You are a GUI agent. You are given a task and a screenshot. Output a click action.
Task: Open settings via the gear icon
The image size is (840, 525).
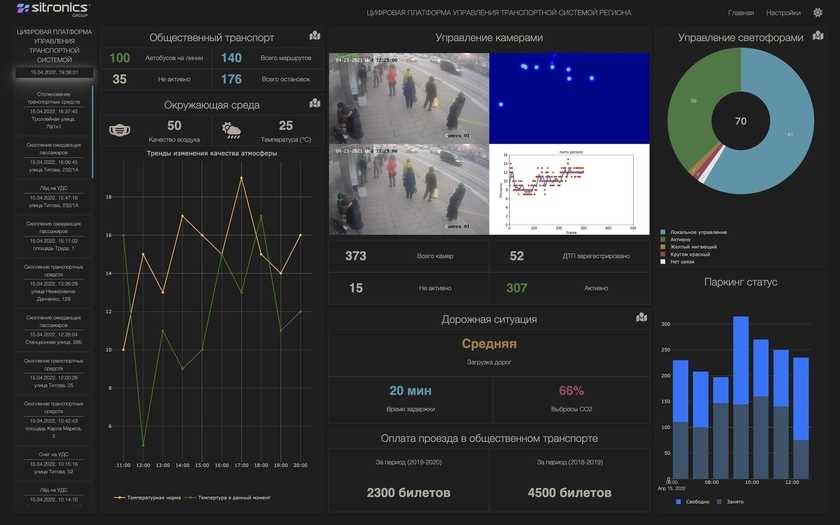tap(818, 13)
